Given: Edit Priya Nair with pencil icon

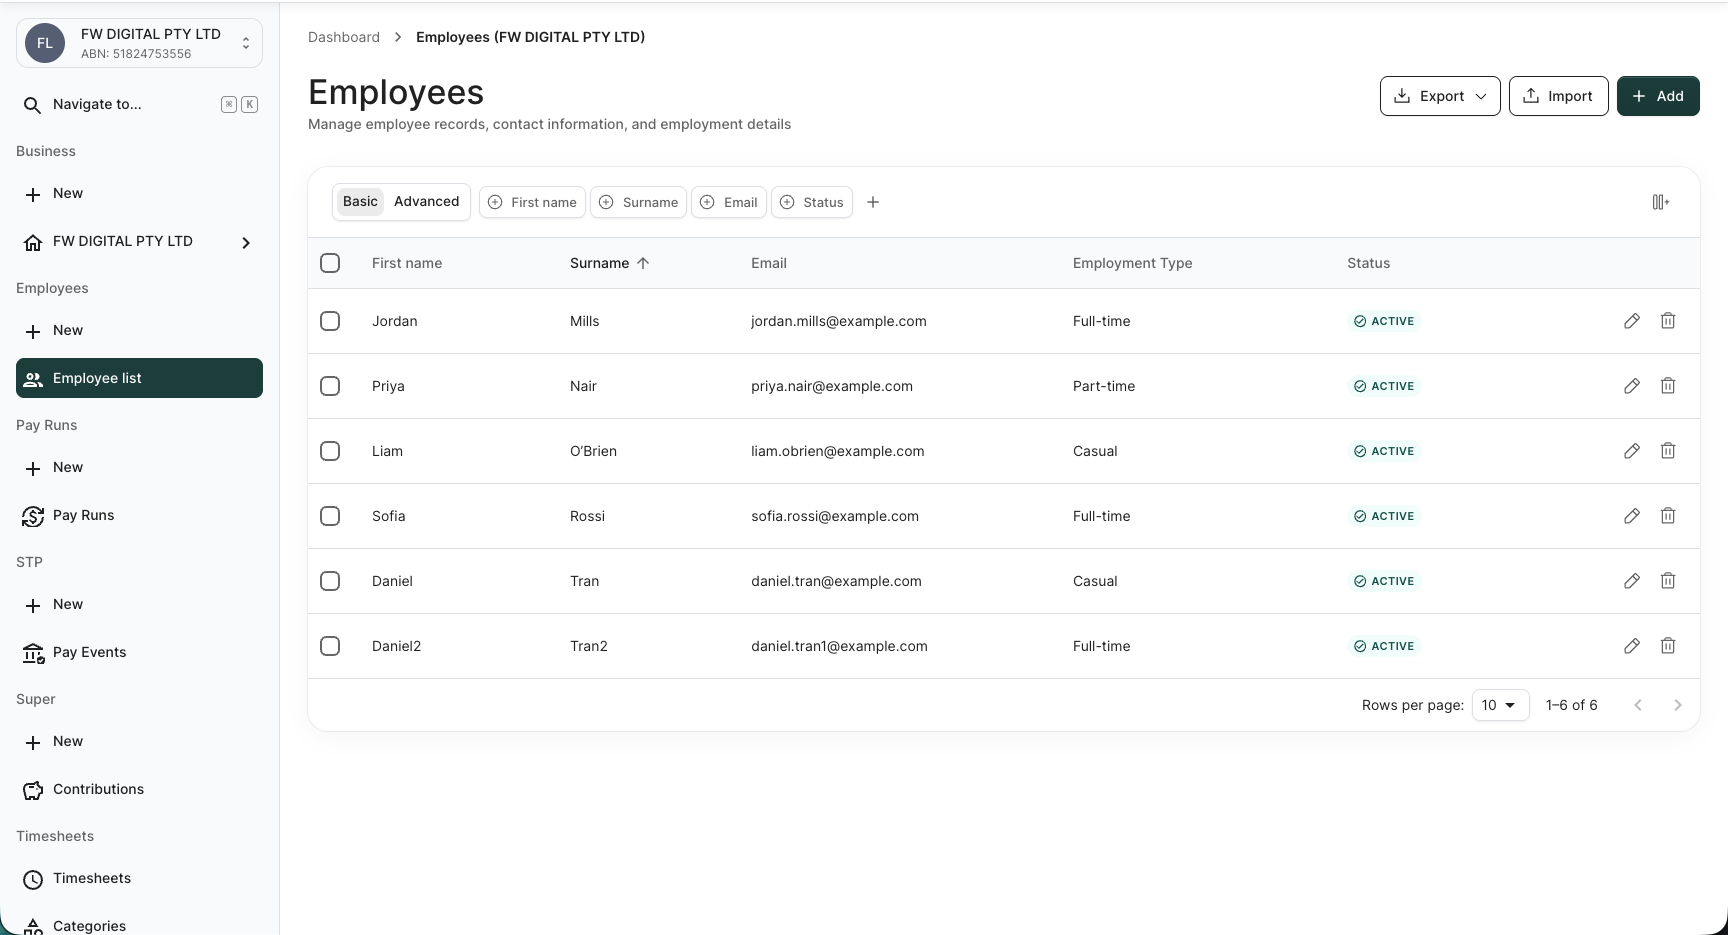Looking at the screenshot, I should (x=1632, y=386).
